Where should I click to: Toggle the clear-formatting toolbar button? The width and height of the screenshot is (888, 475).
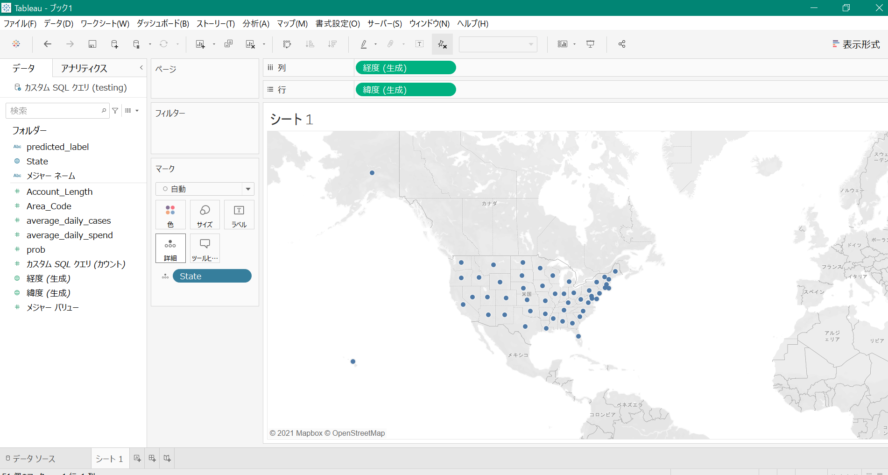[x=442, y=44]
